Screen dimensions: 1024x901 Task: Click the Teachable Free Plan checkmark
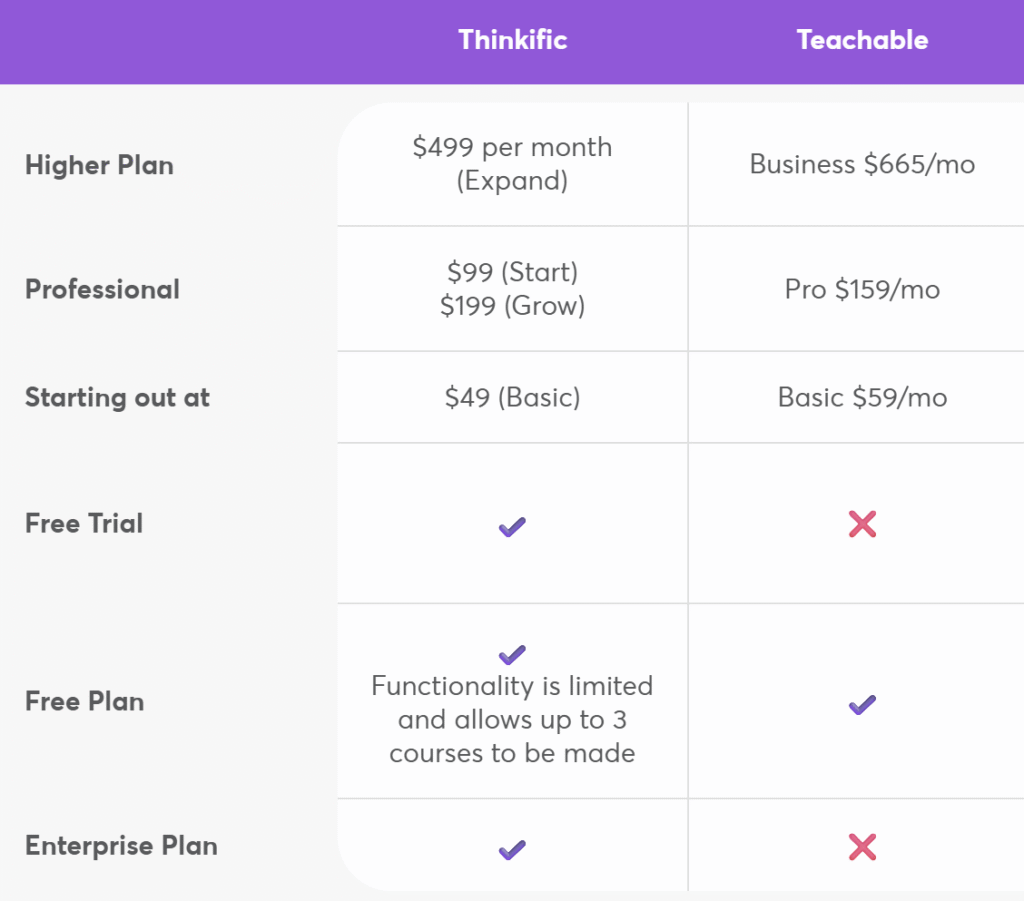pyautogui.click(x=862, y=704)
